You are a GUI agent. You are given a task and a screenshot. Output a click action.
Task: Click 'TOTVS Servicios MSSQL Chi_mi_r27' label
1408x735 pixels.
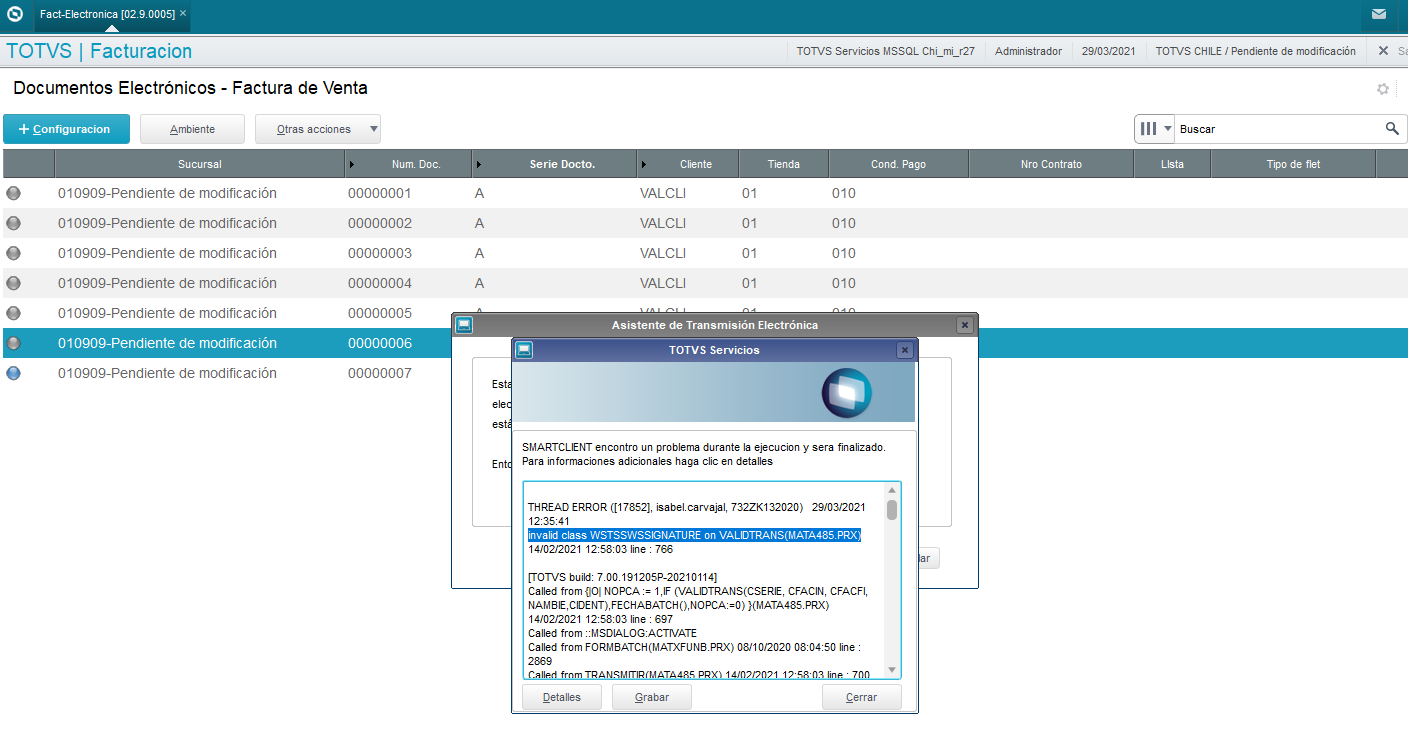pos(886,51)
